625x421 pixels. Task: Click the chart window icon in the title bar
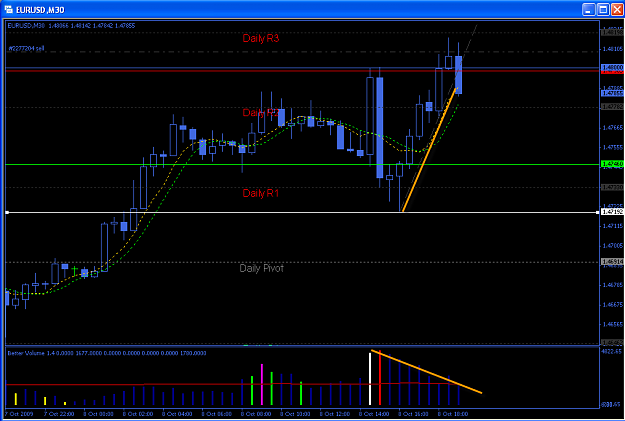tap(8, 9)
